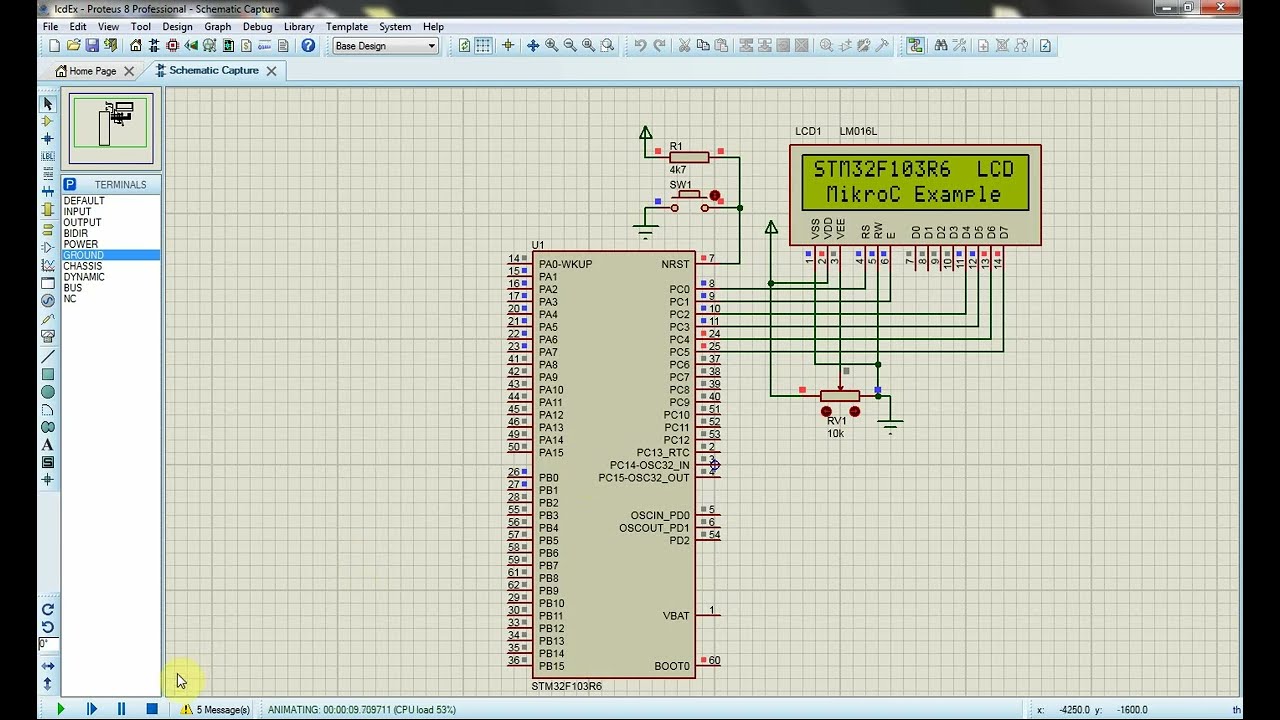The width and height of the screenshot is (1280, 720).
Task: Click the U1 STM32F103R6 chip body
Action: [x=614, y=465]
